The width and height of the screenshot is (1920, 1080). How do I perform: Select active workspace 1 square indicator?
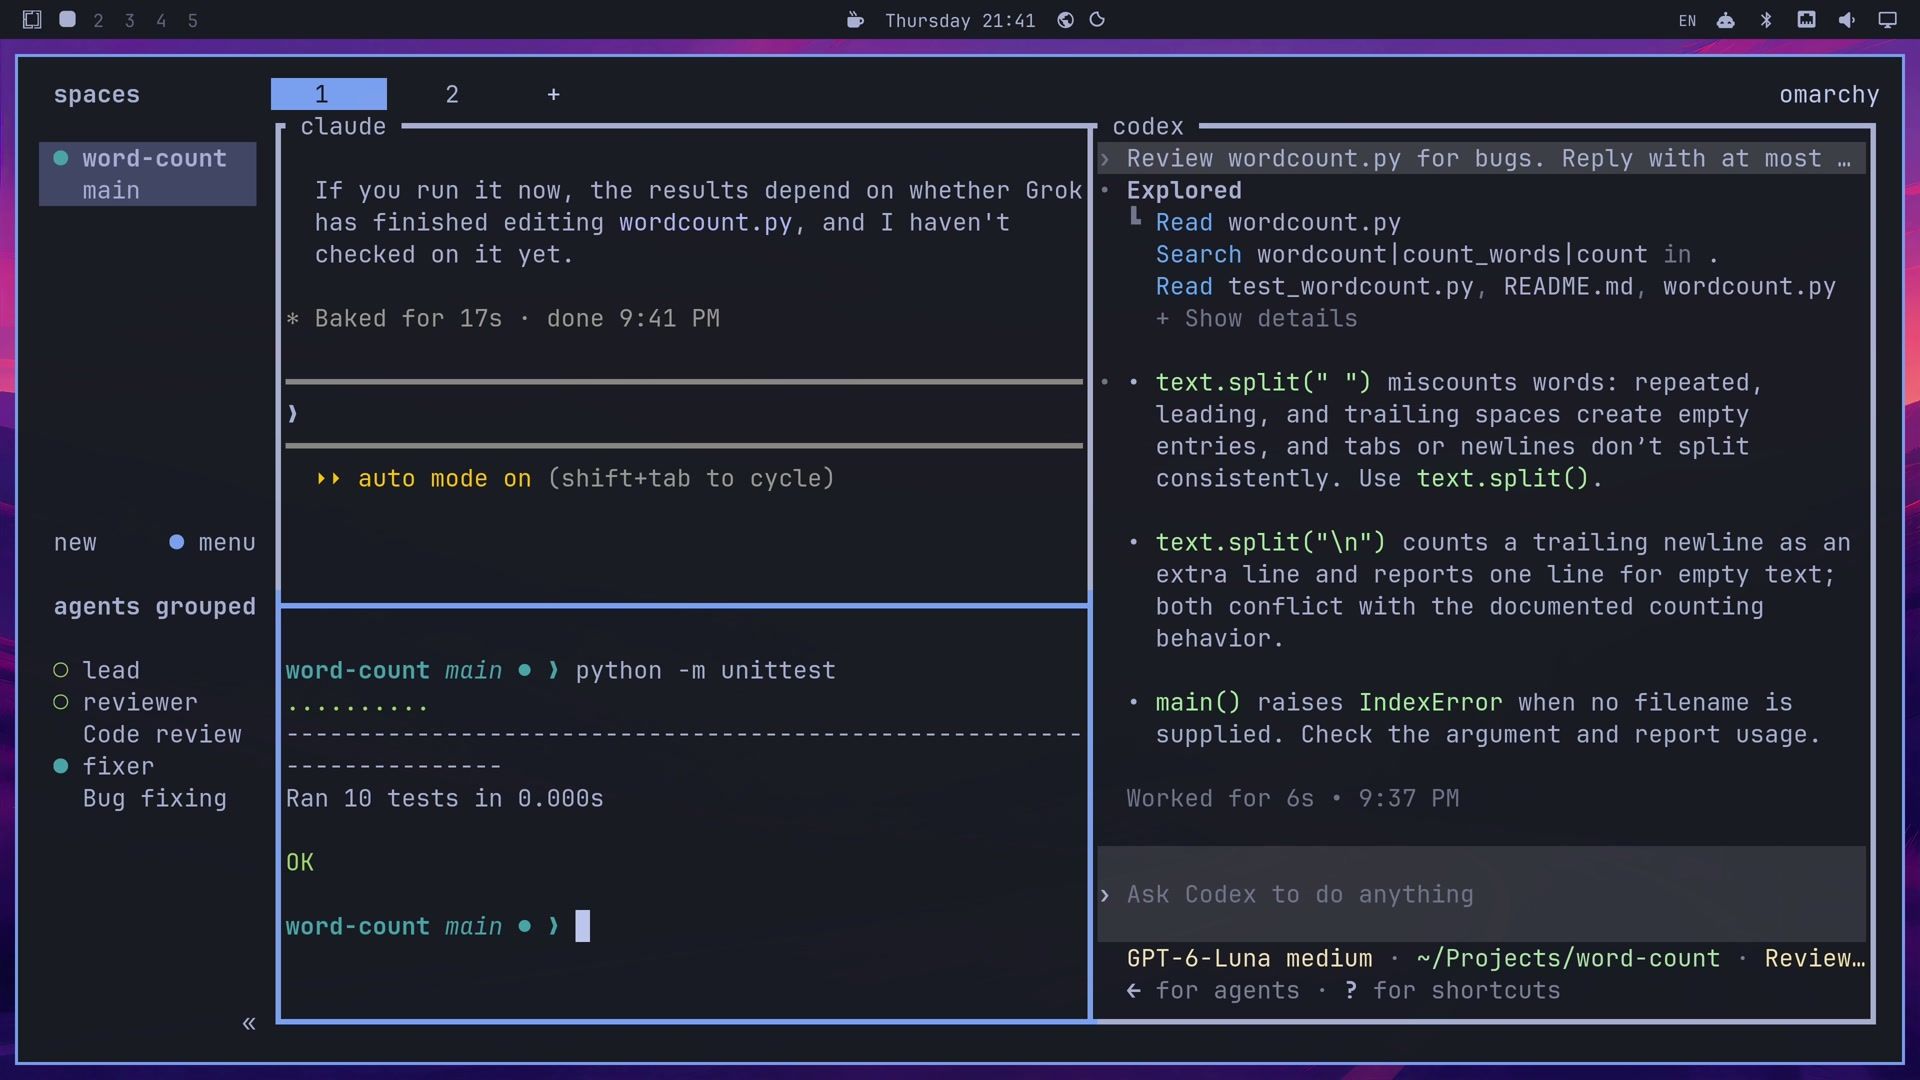coord(67,20)
